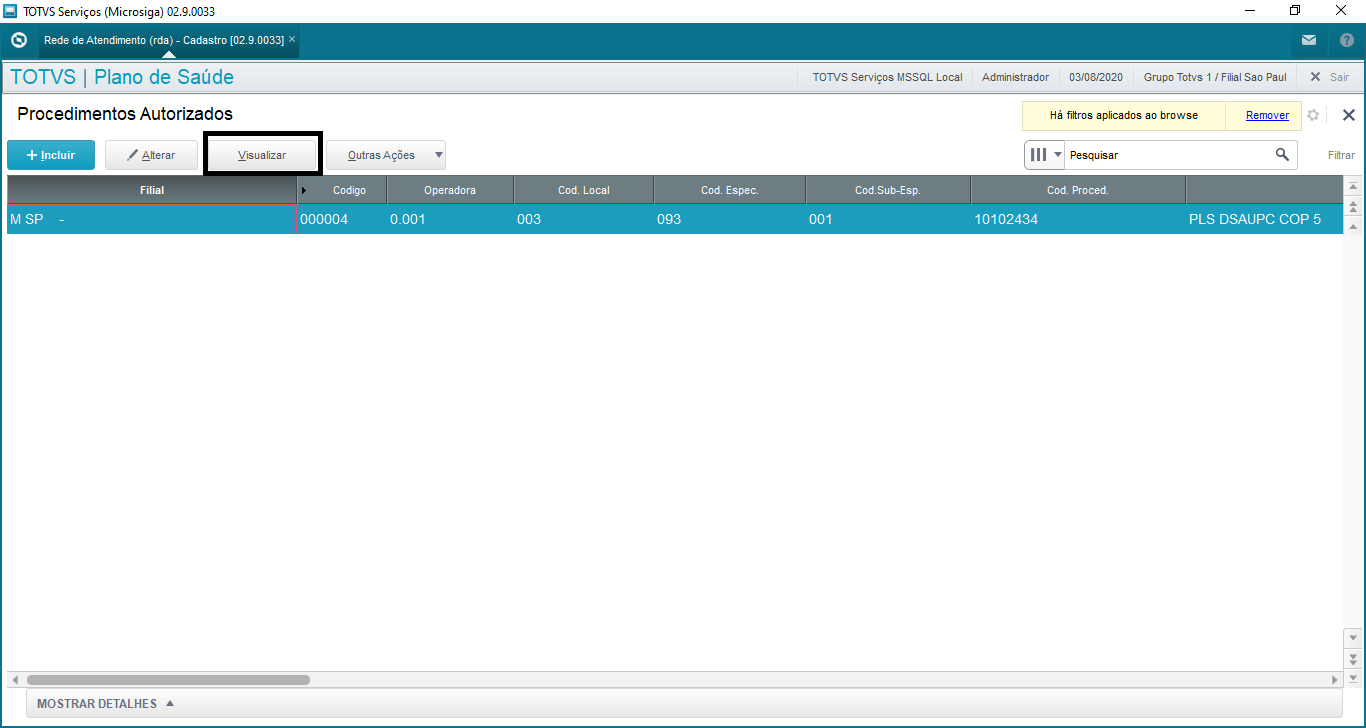Open the search column selector dropdown
The width and height of the screenshot is (1366, 728).
pyautogui.click(x=1045, y=155)
